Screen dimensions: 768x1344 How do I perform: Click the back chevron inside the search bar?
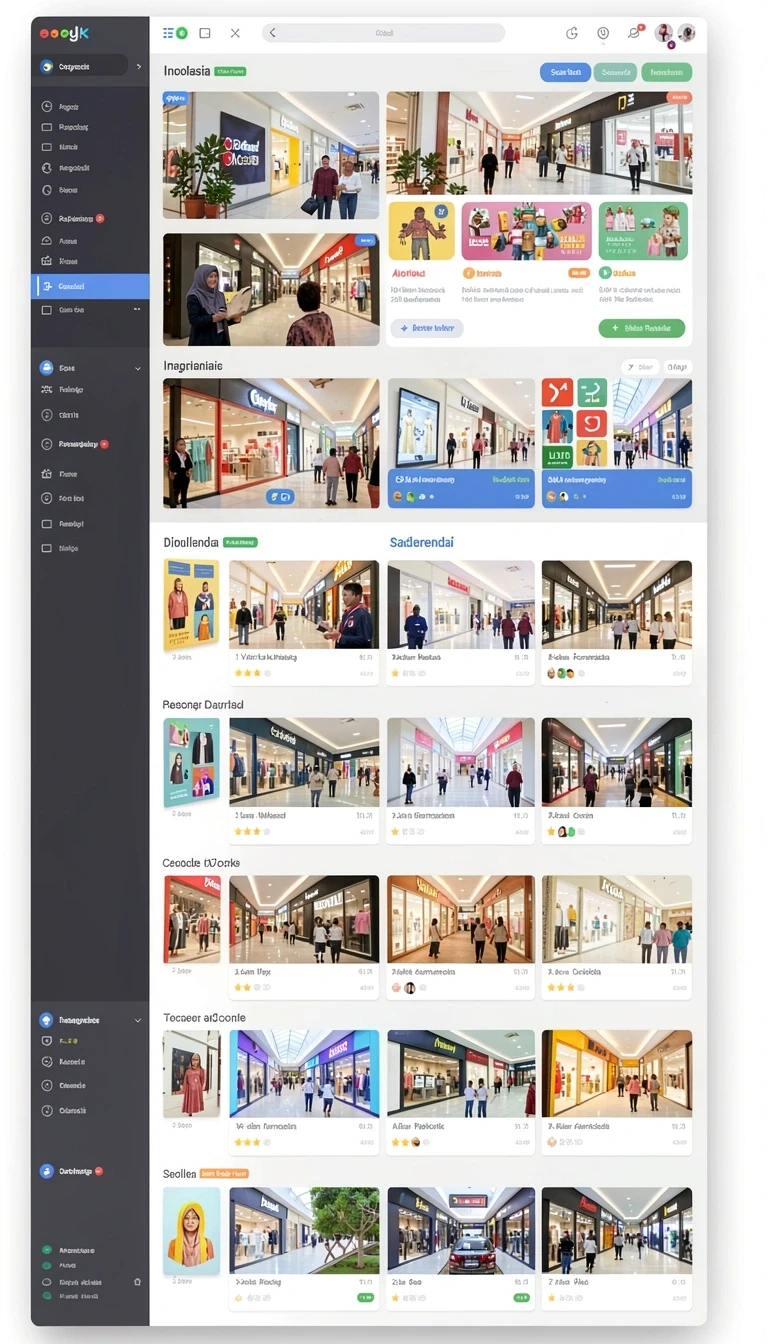(x=272, y=33)
